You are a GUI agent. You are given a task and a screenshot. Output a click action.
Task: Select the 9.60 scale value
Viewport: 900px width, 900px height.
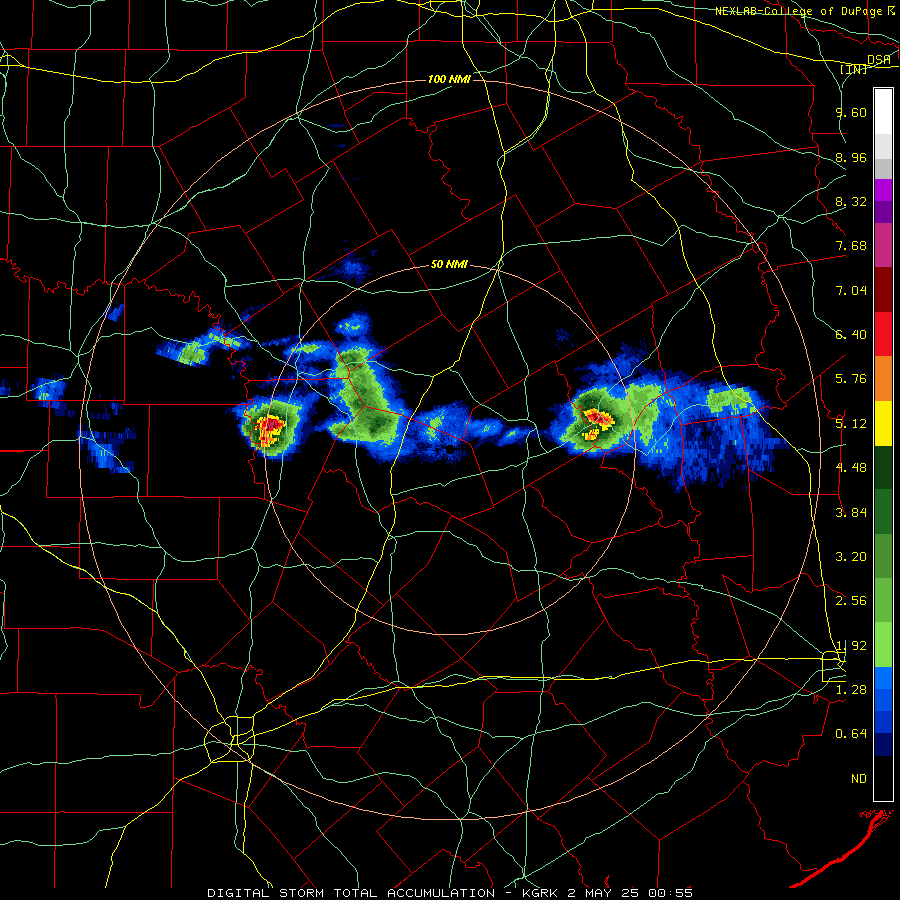tap(851, 112)
